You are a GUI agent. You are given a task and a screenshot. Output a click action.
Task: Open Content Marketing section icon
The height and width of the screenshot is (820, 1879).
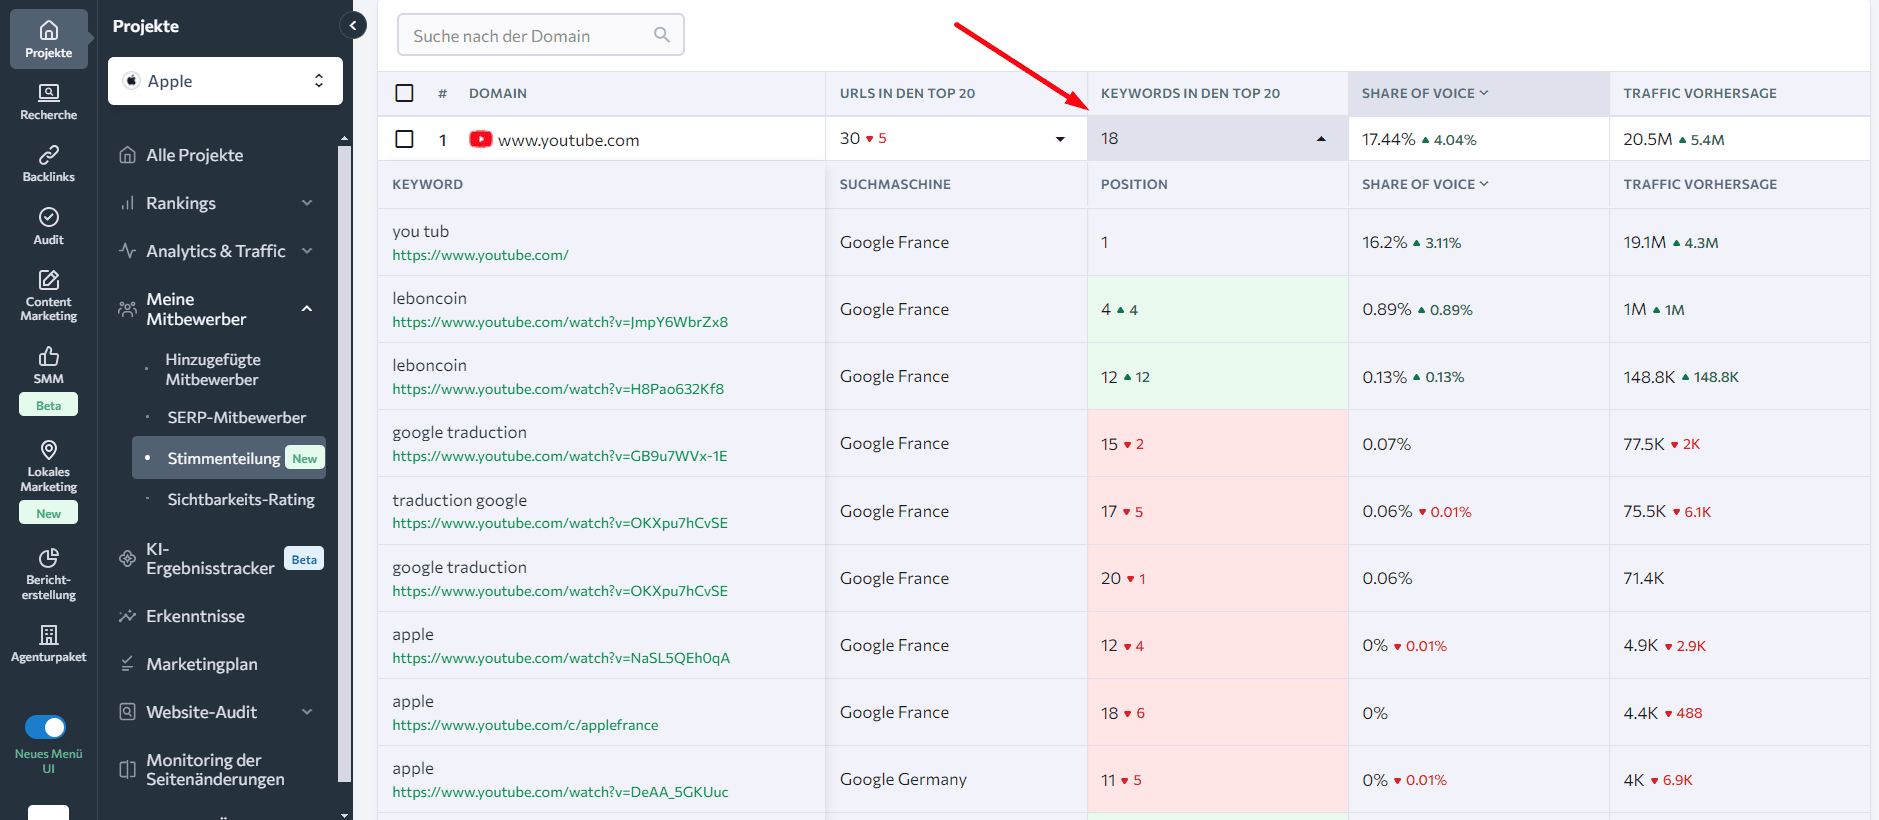[x=48, y=279]
